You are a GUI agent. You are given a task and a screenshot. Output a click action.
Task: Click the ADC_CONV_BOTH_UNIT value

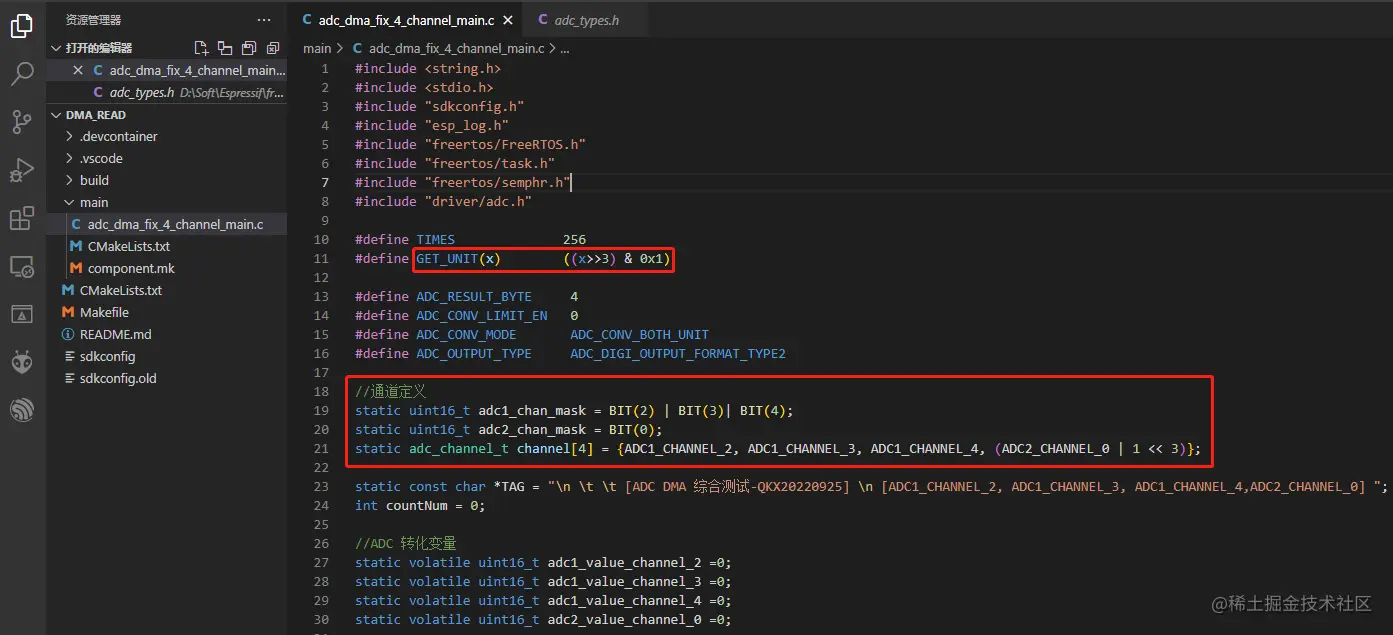click(639, 334)
